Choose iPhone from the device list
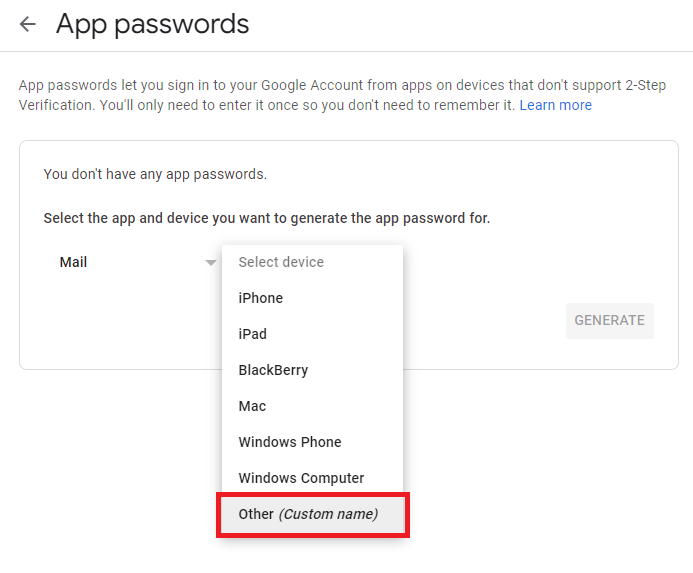The width and height of the screenshot is (693, 573). (x=261, y=298)
